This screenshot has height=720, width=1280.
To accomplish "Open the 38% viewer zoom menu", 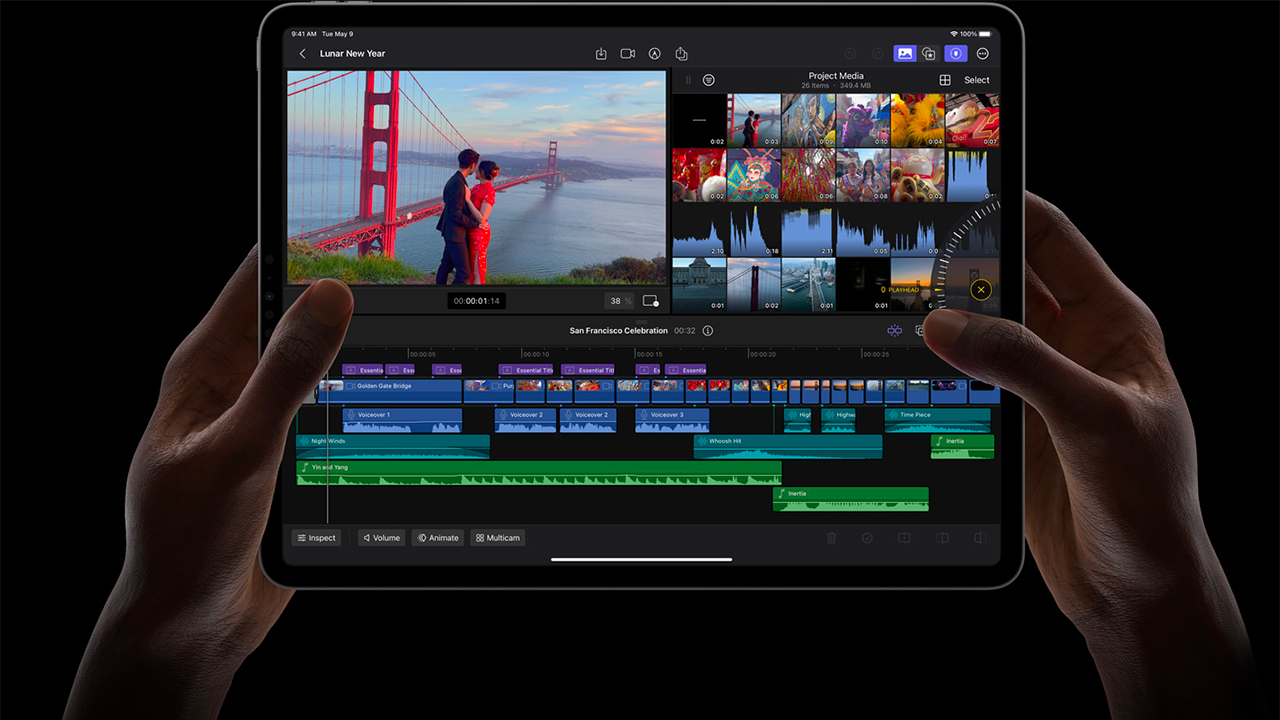I will 619,301.
